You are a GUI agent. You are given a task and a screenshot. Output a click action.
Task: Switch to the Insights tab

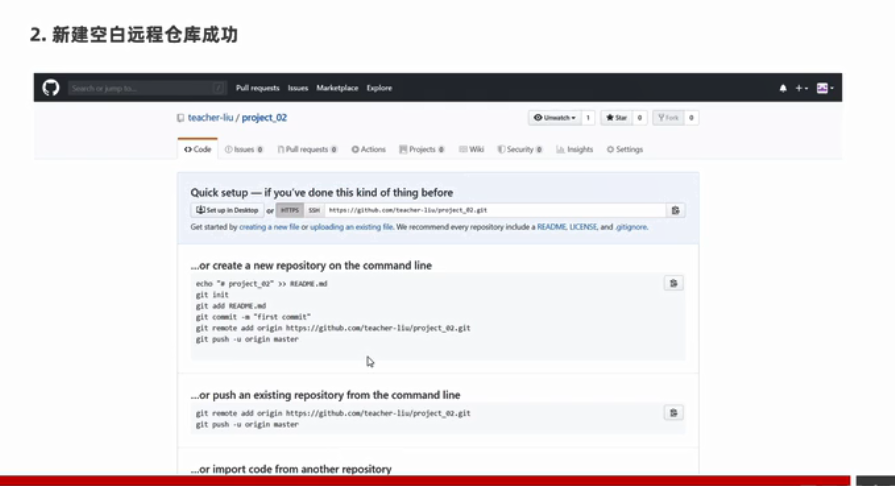(575, 149)
